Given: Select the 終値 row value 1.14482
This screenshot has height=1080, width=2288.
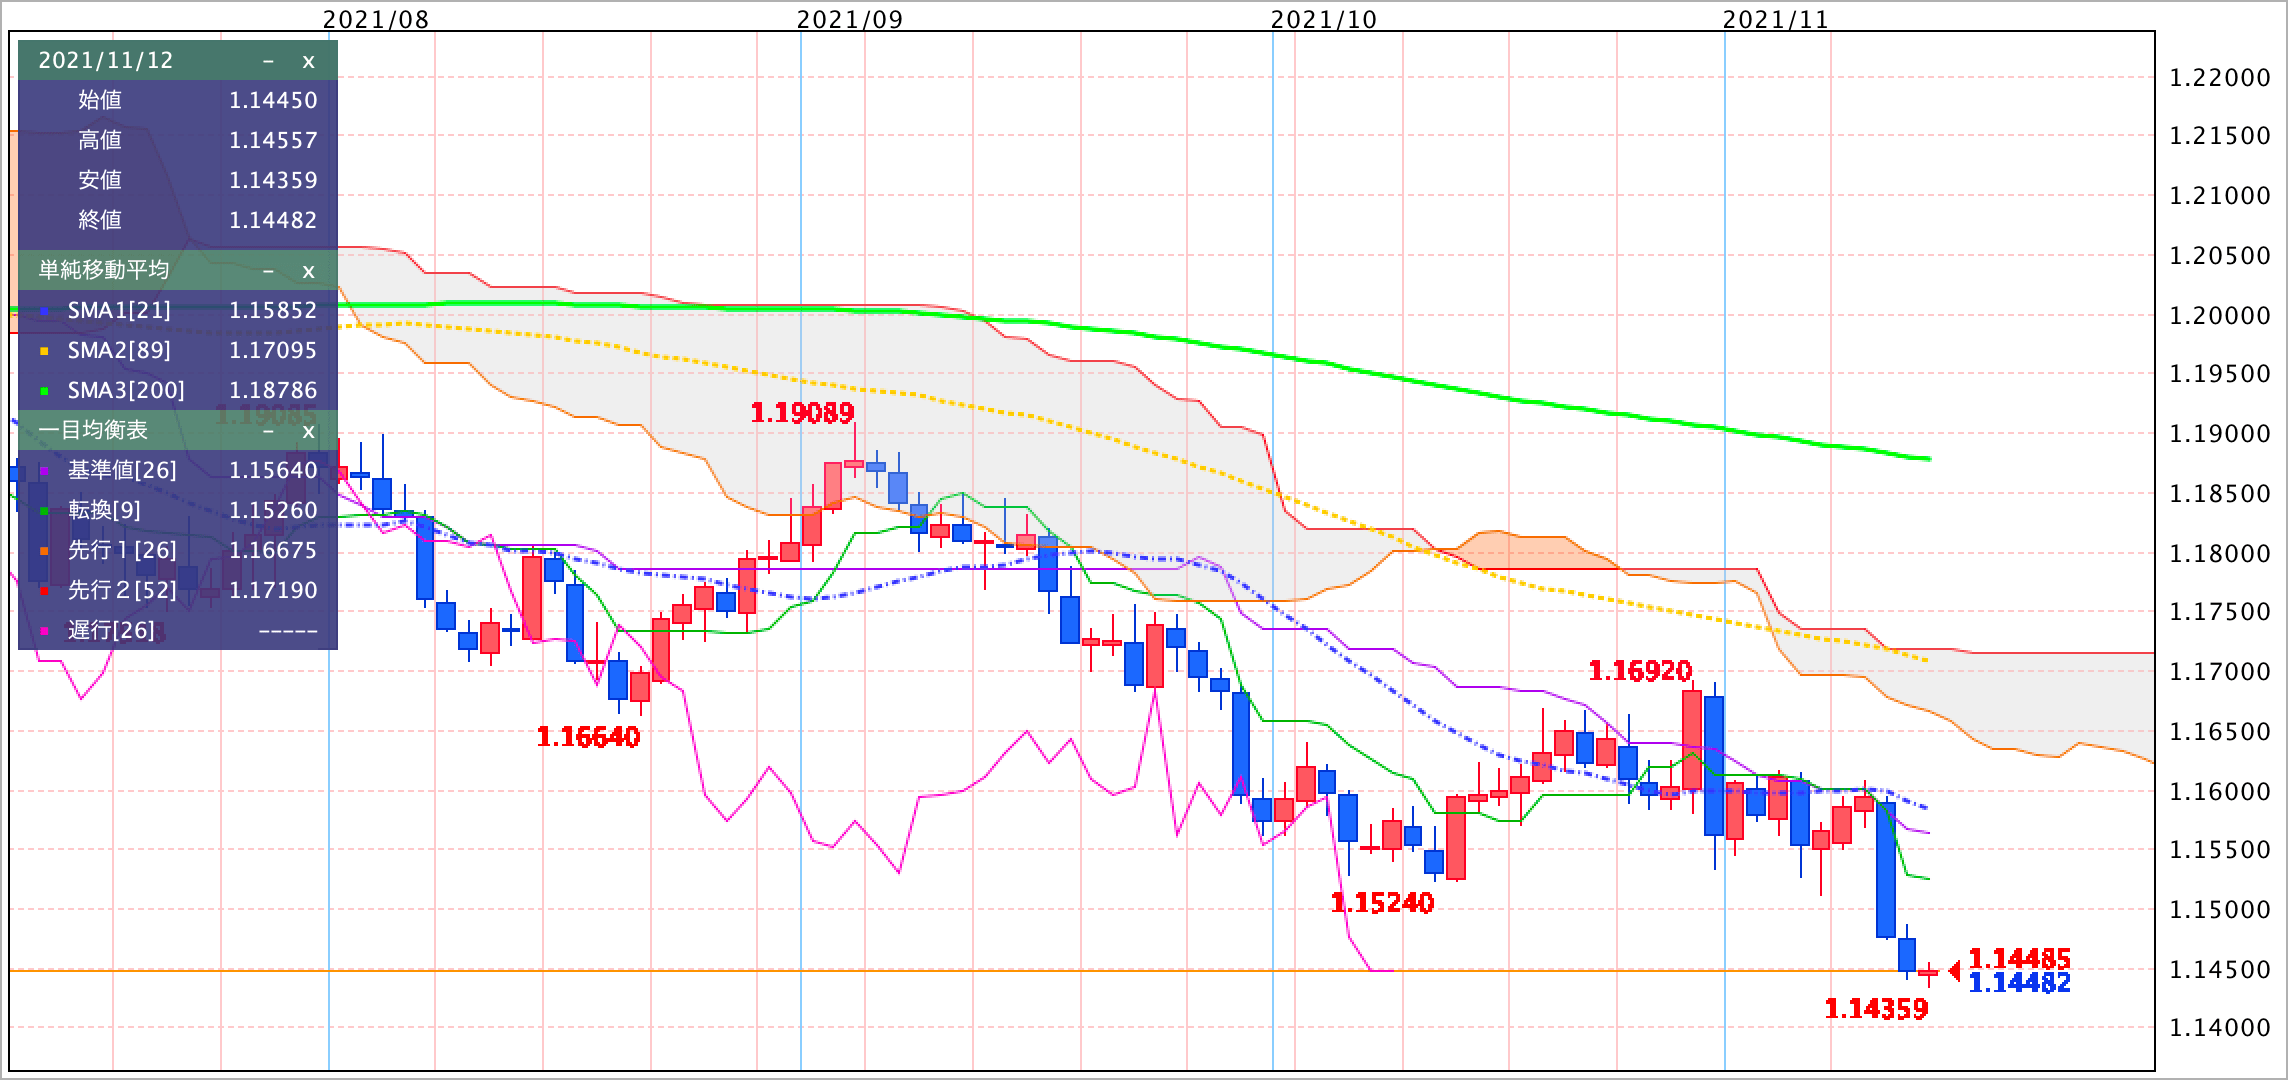Looking at the screenshot, I should point(273,220).
